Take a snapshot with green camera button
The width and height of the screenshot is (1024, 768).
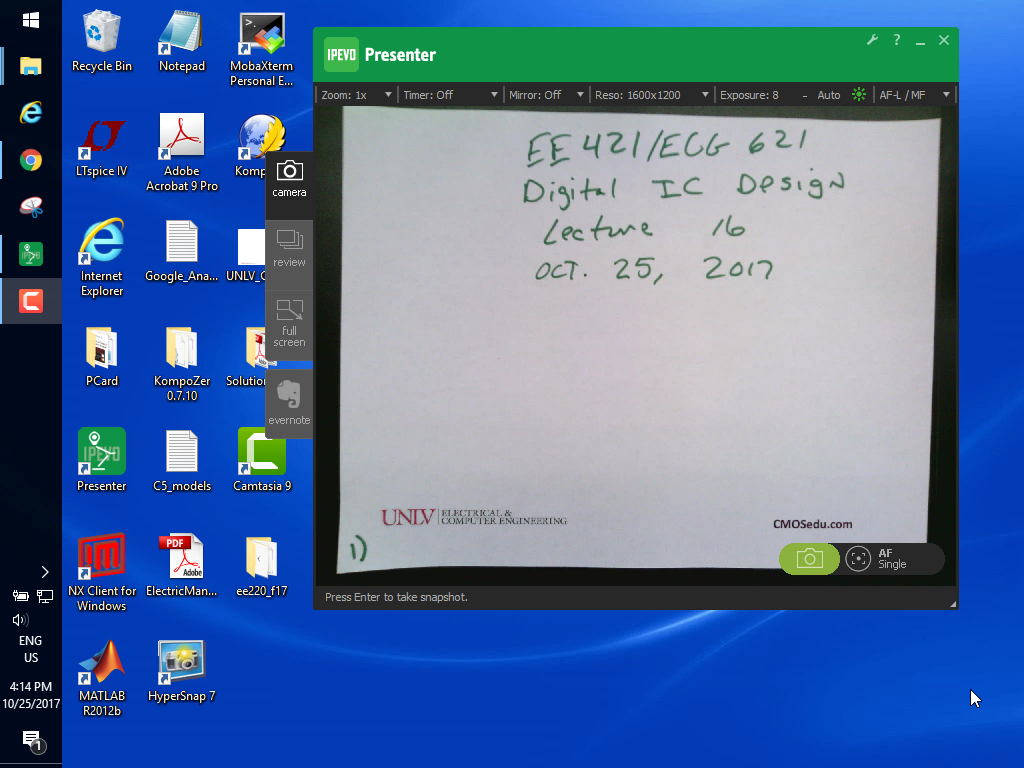point(809,559)
